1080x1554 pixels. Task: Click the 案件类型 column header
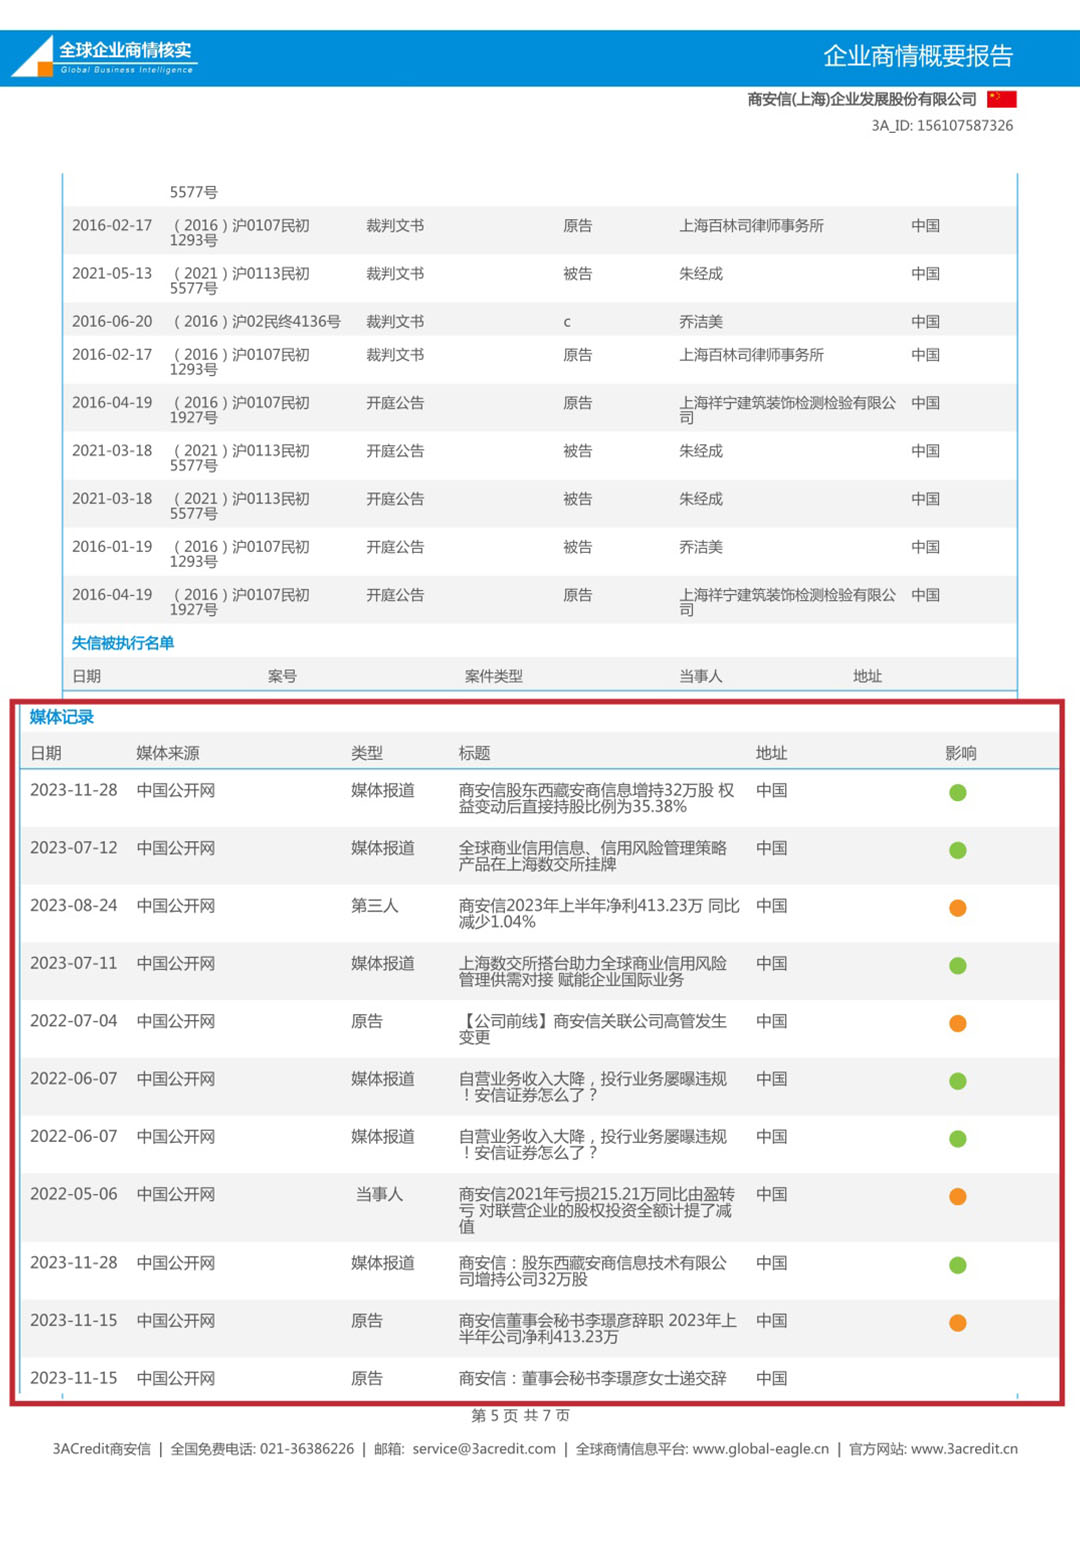click(x=494, y=676)
